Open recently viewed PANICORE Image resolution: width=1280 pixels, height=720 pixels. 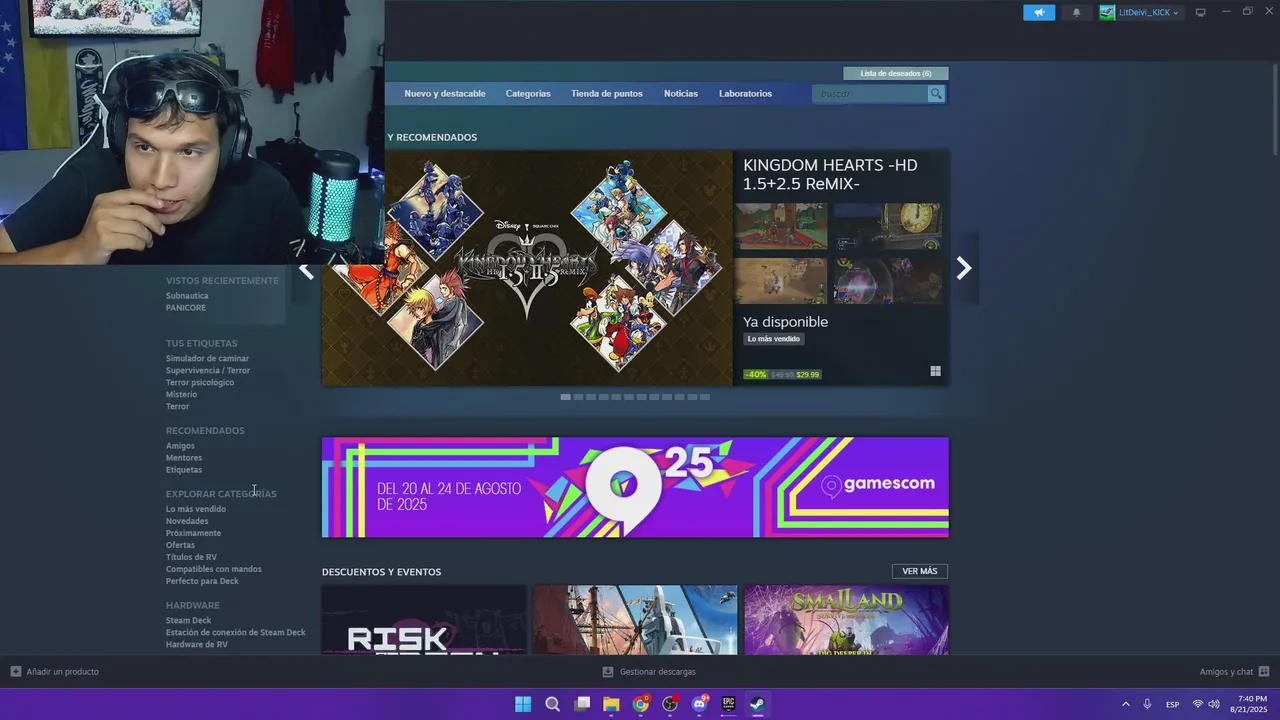tap(186, 308)
